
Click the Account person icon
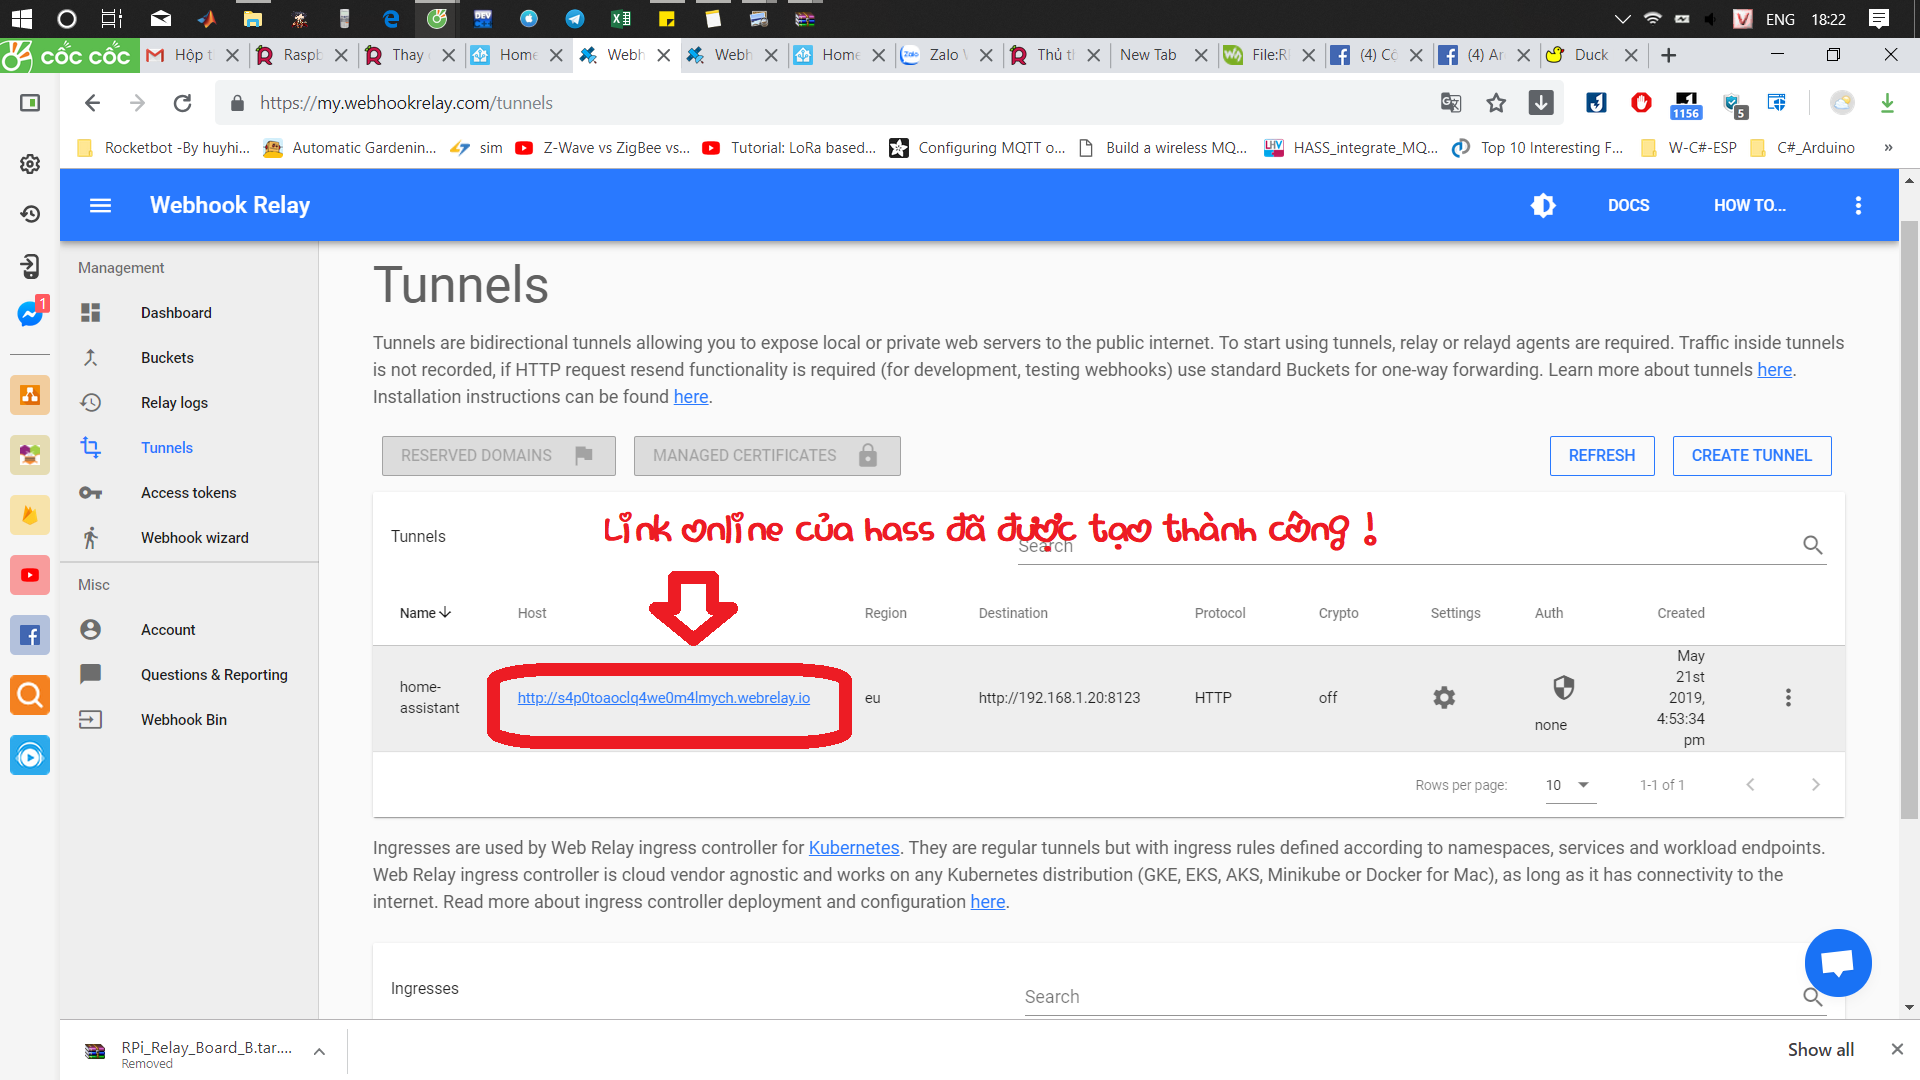(91, 630)
